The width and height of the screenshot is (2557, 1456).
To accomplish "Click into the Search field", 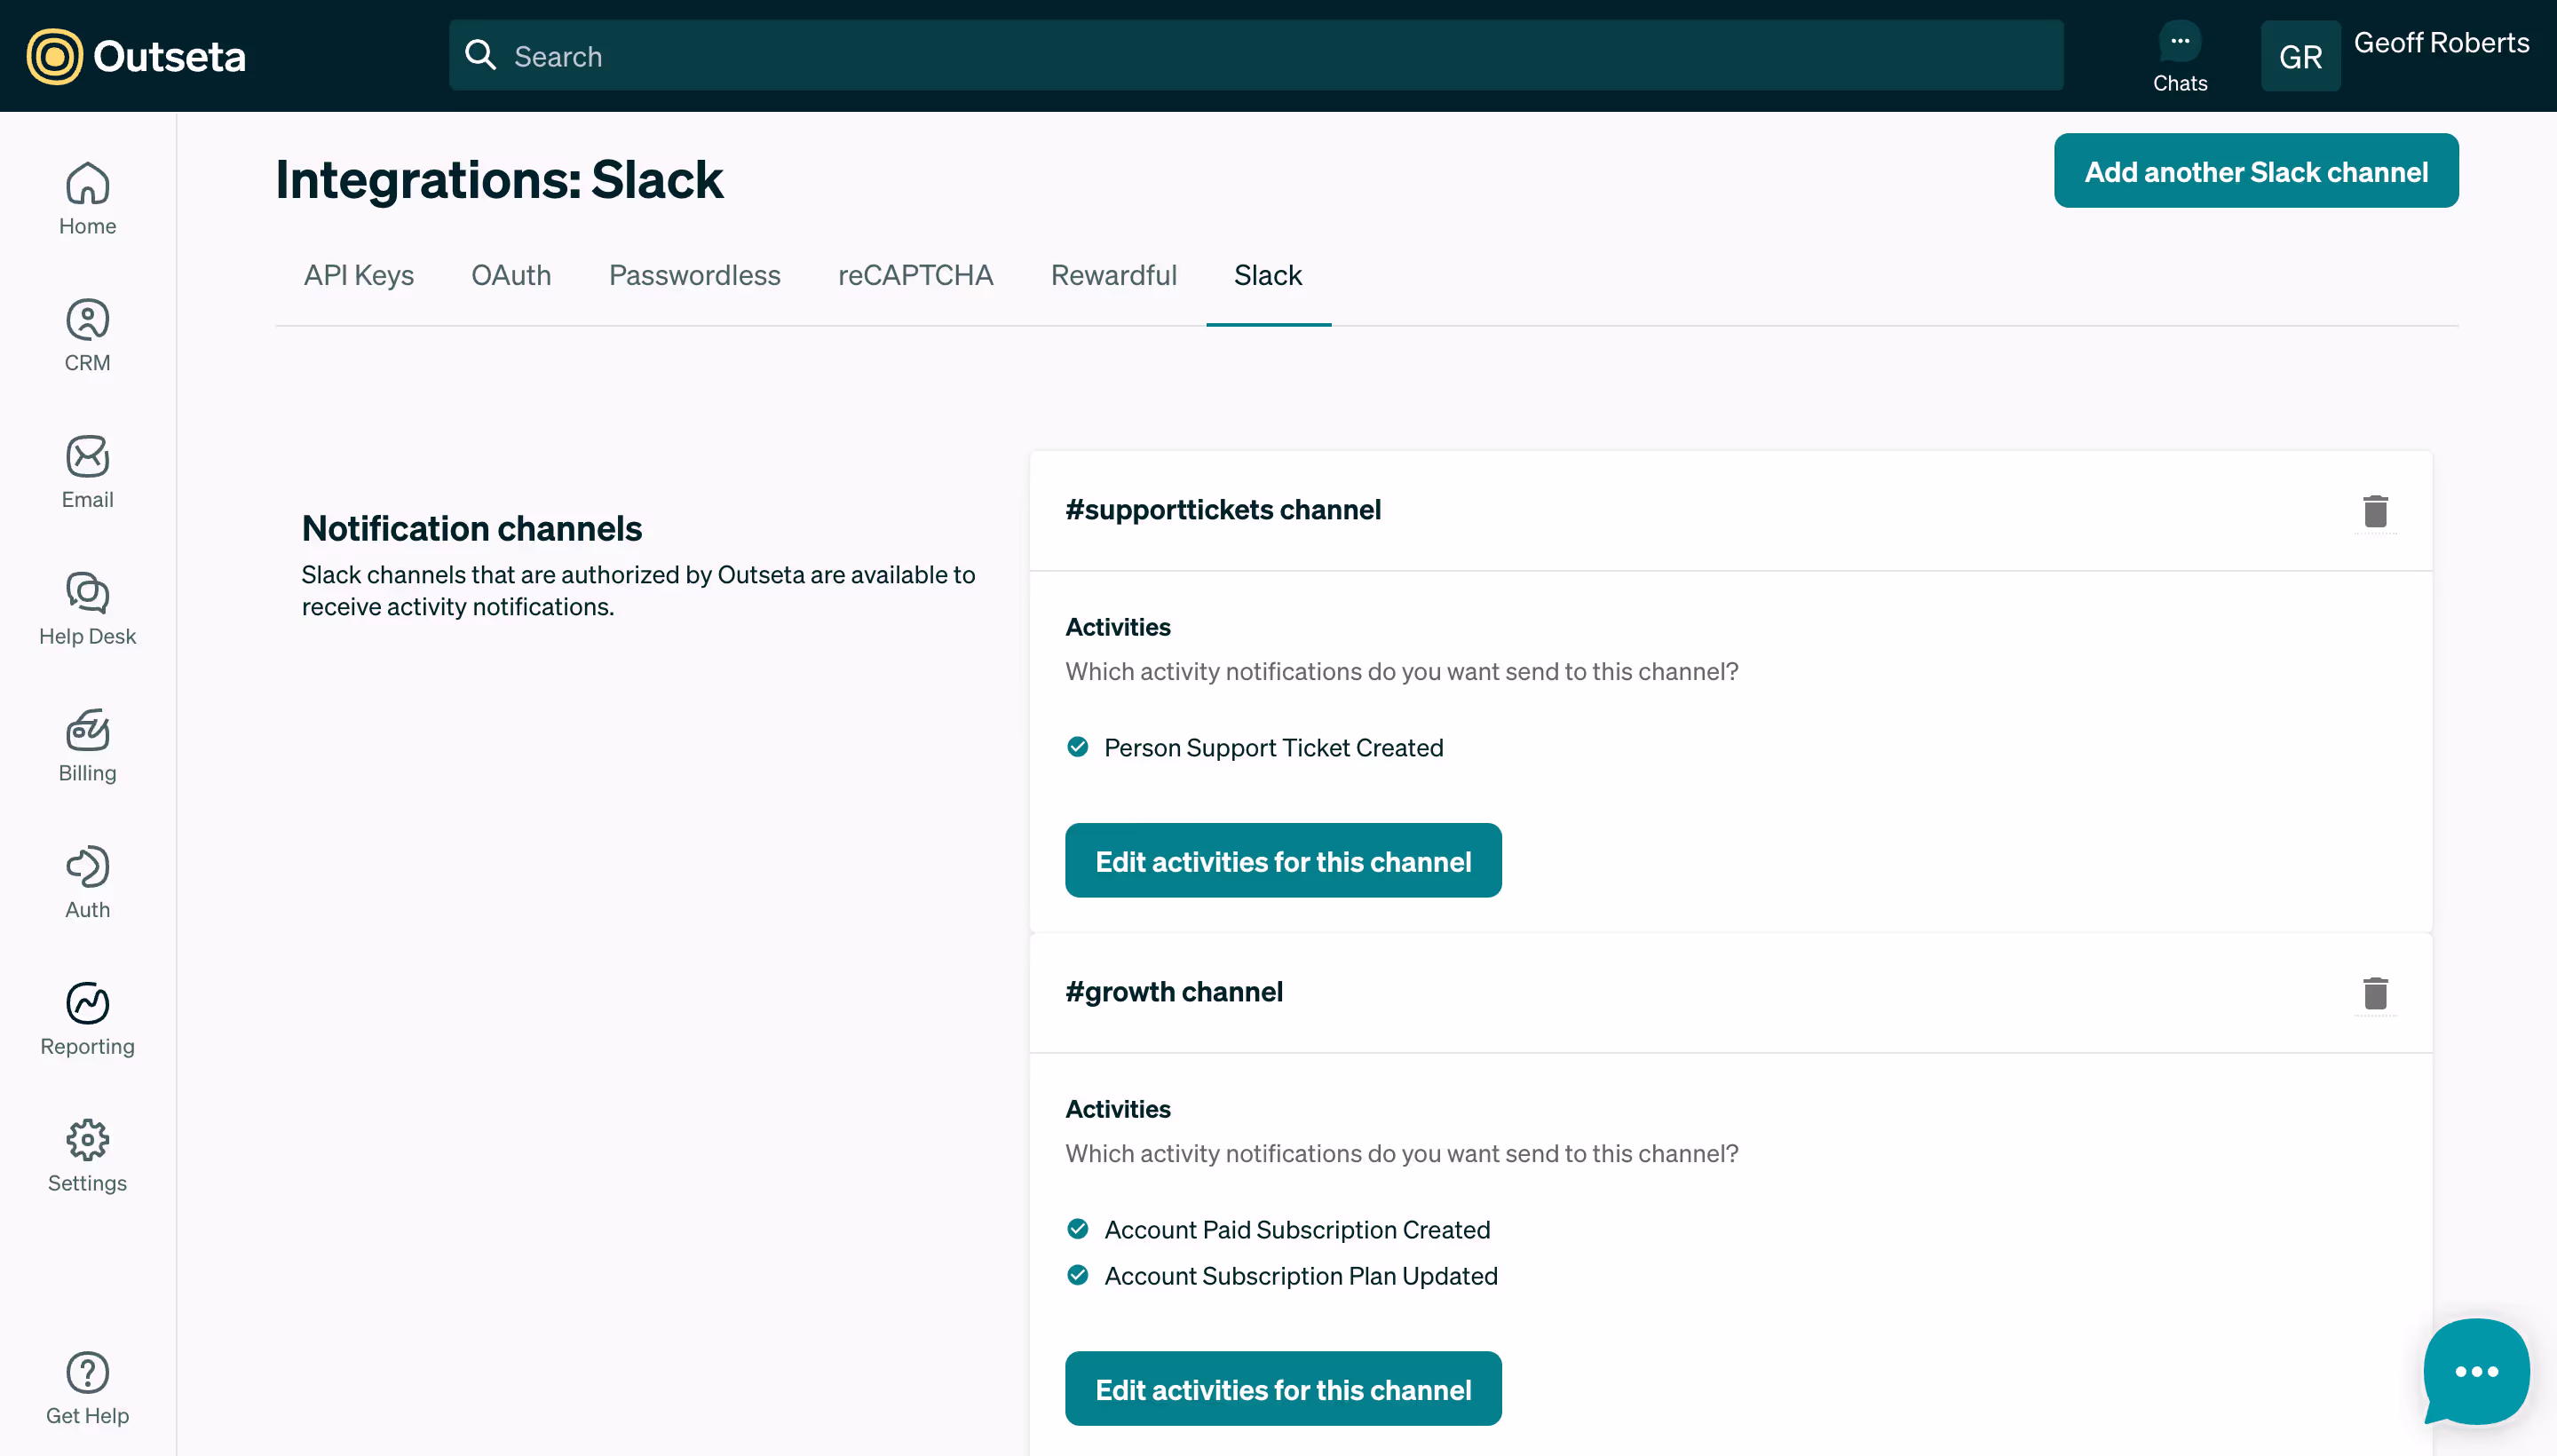I will (1255, 56).
